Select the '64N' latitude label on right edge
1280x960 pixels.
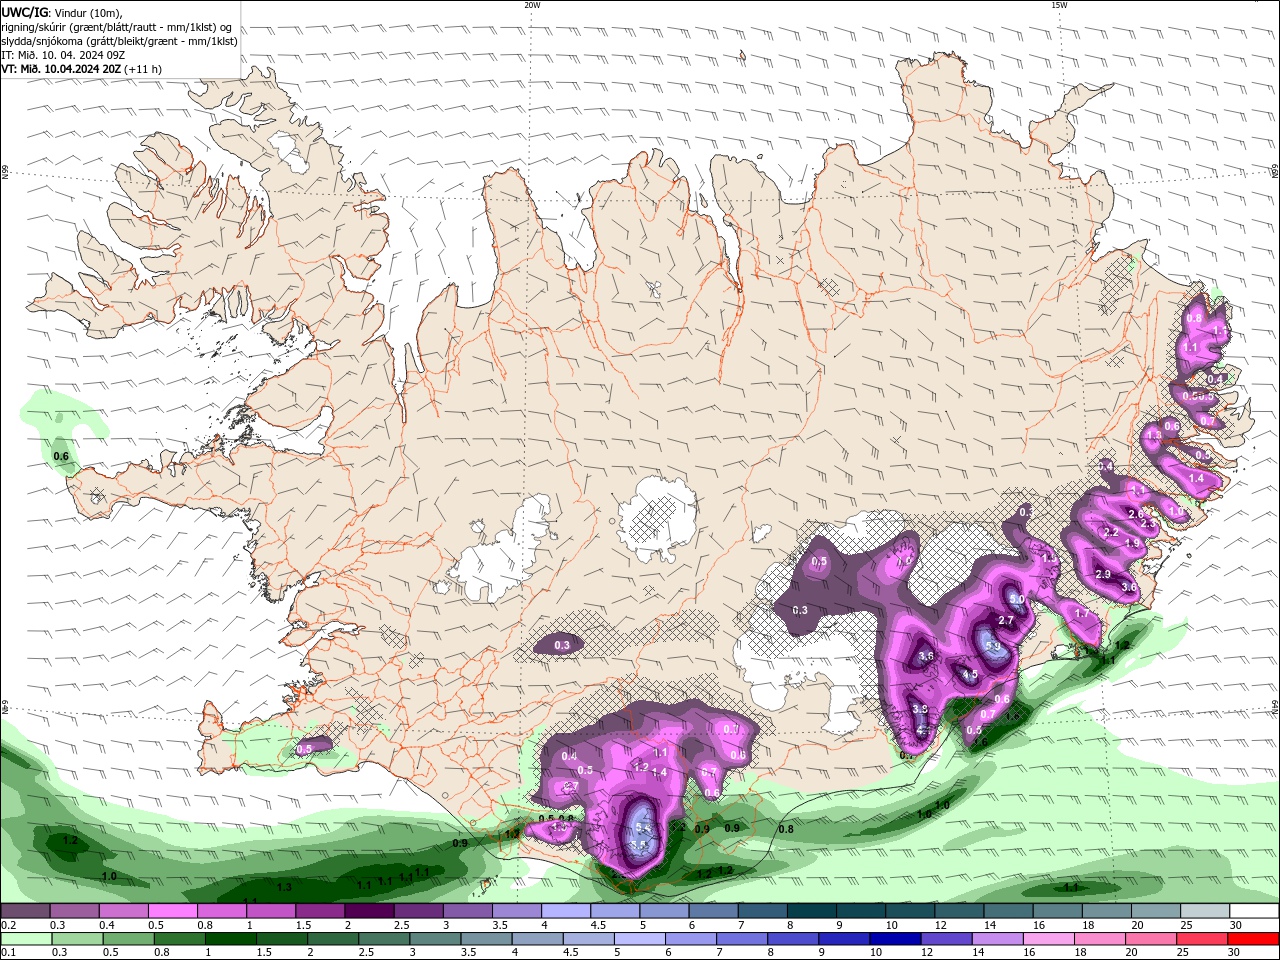pos(1275,706)
